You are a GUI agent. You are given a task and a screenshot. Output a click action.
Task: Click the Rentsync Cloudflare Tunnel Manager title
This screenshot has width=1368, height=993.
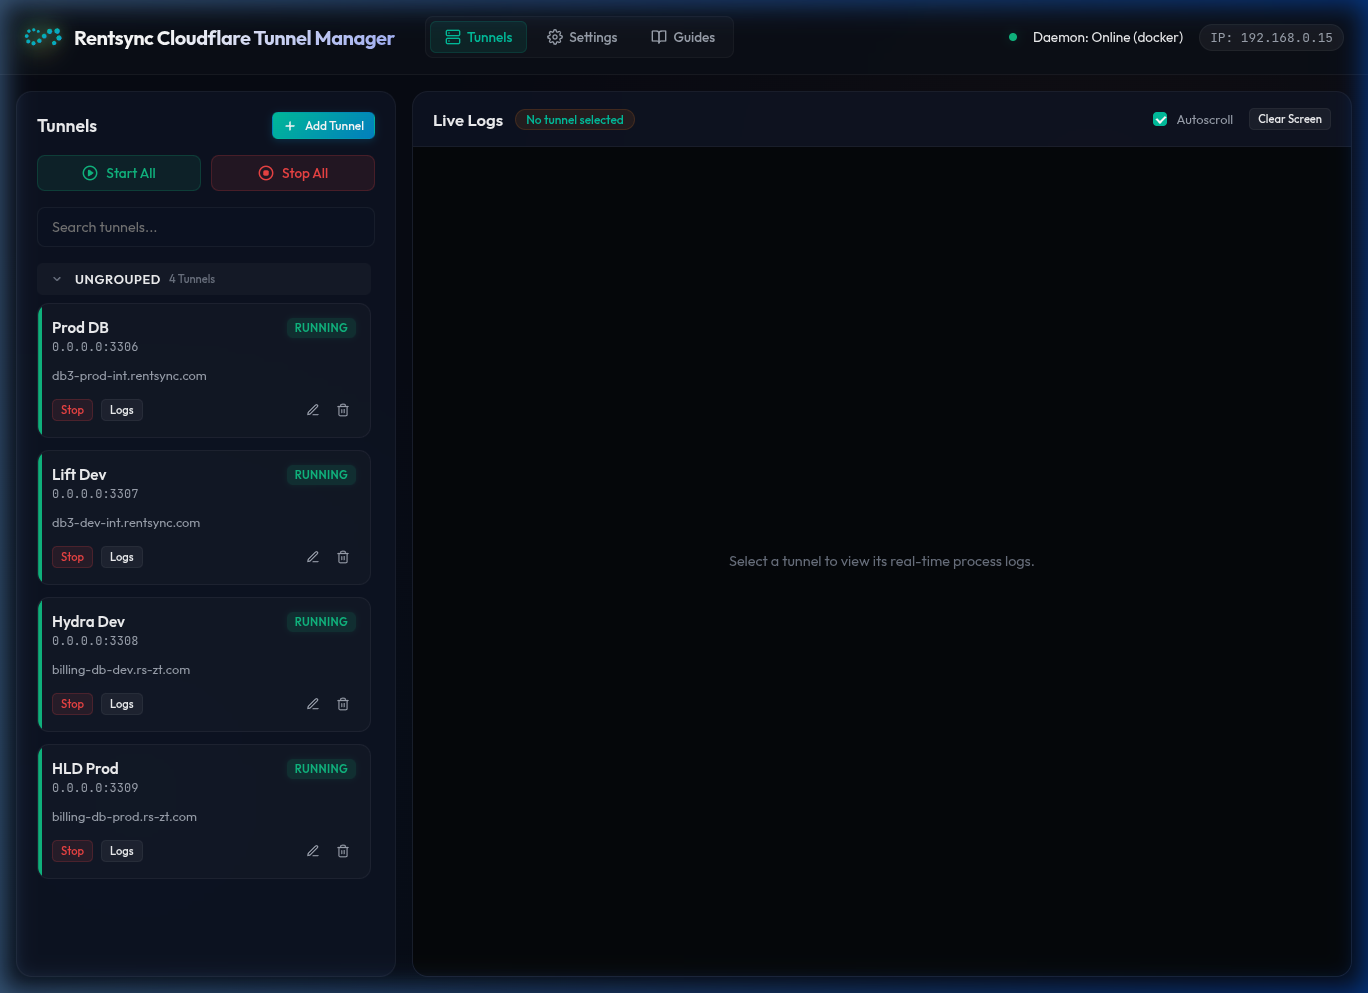(x=234, y=38)
